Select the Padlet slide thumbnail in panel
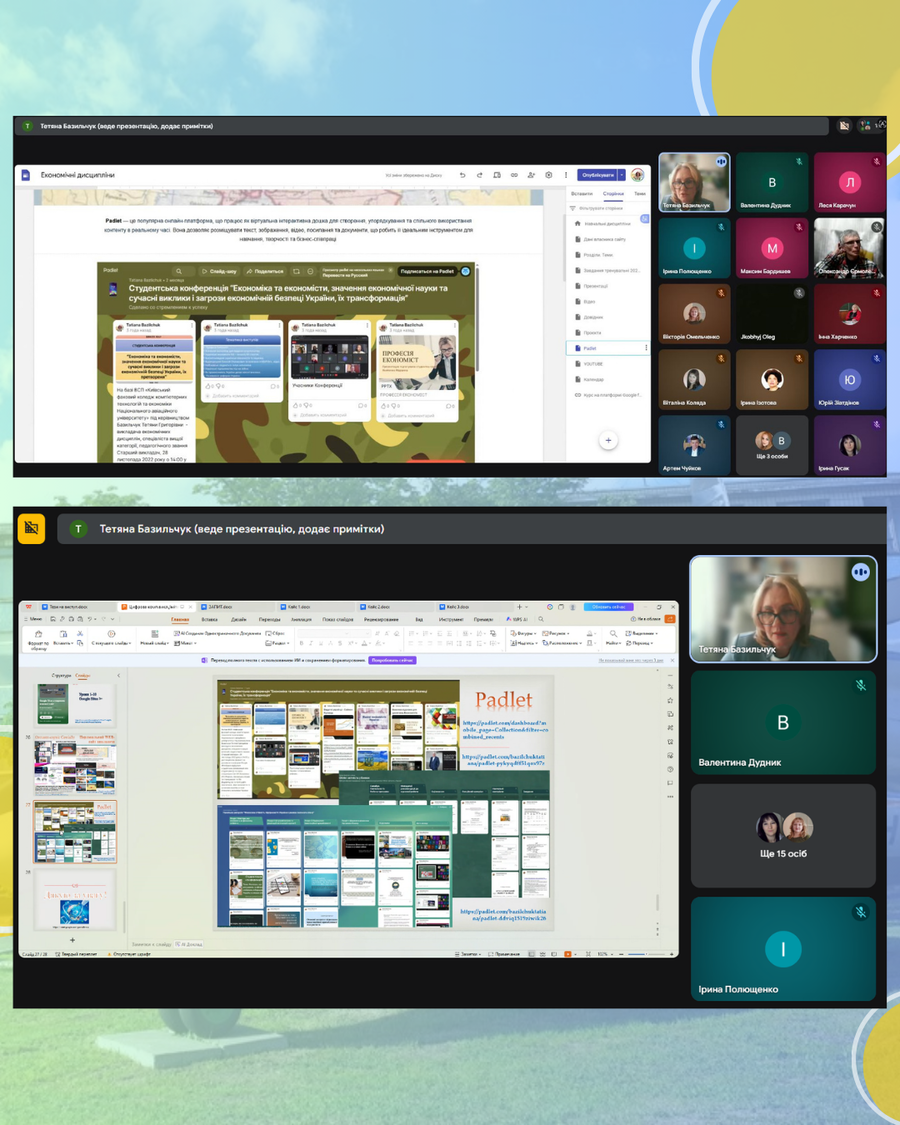Image resolution: width=900 pixels, height=1125 pixels. pos(76,831)
